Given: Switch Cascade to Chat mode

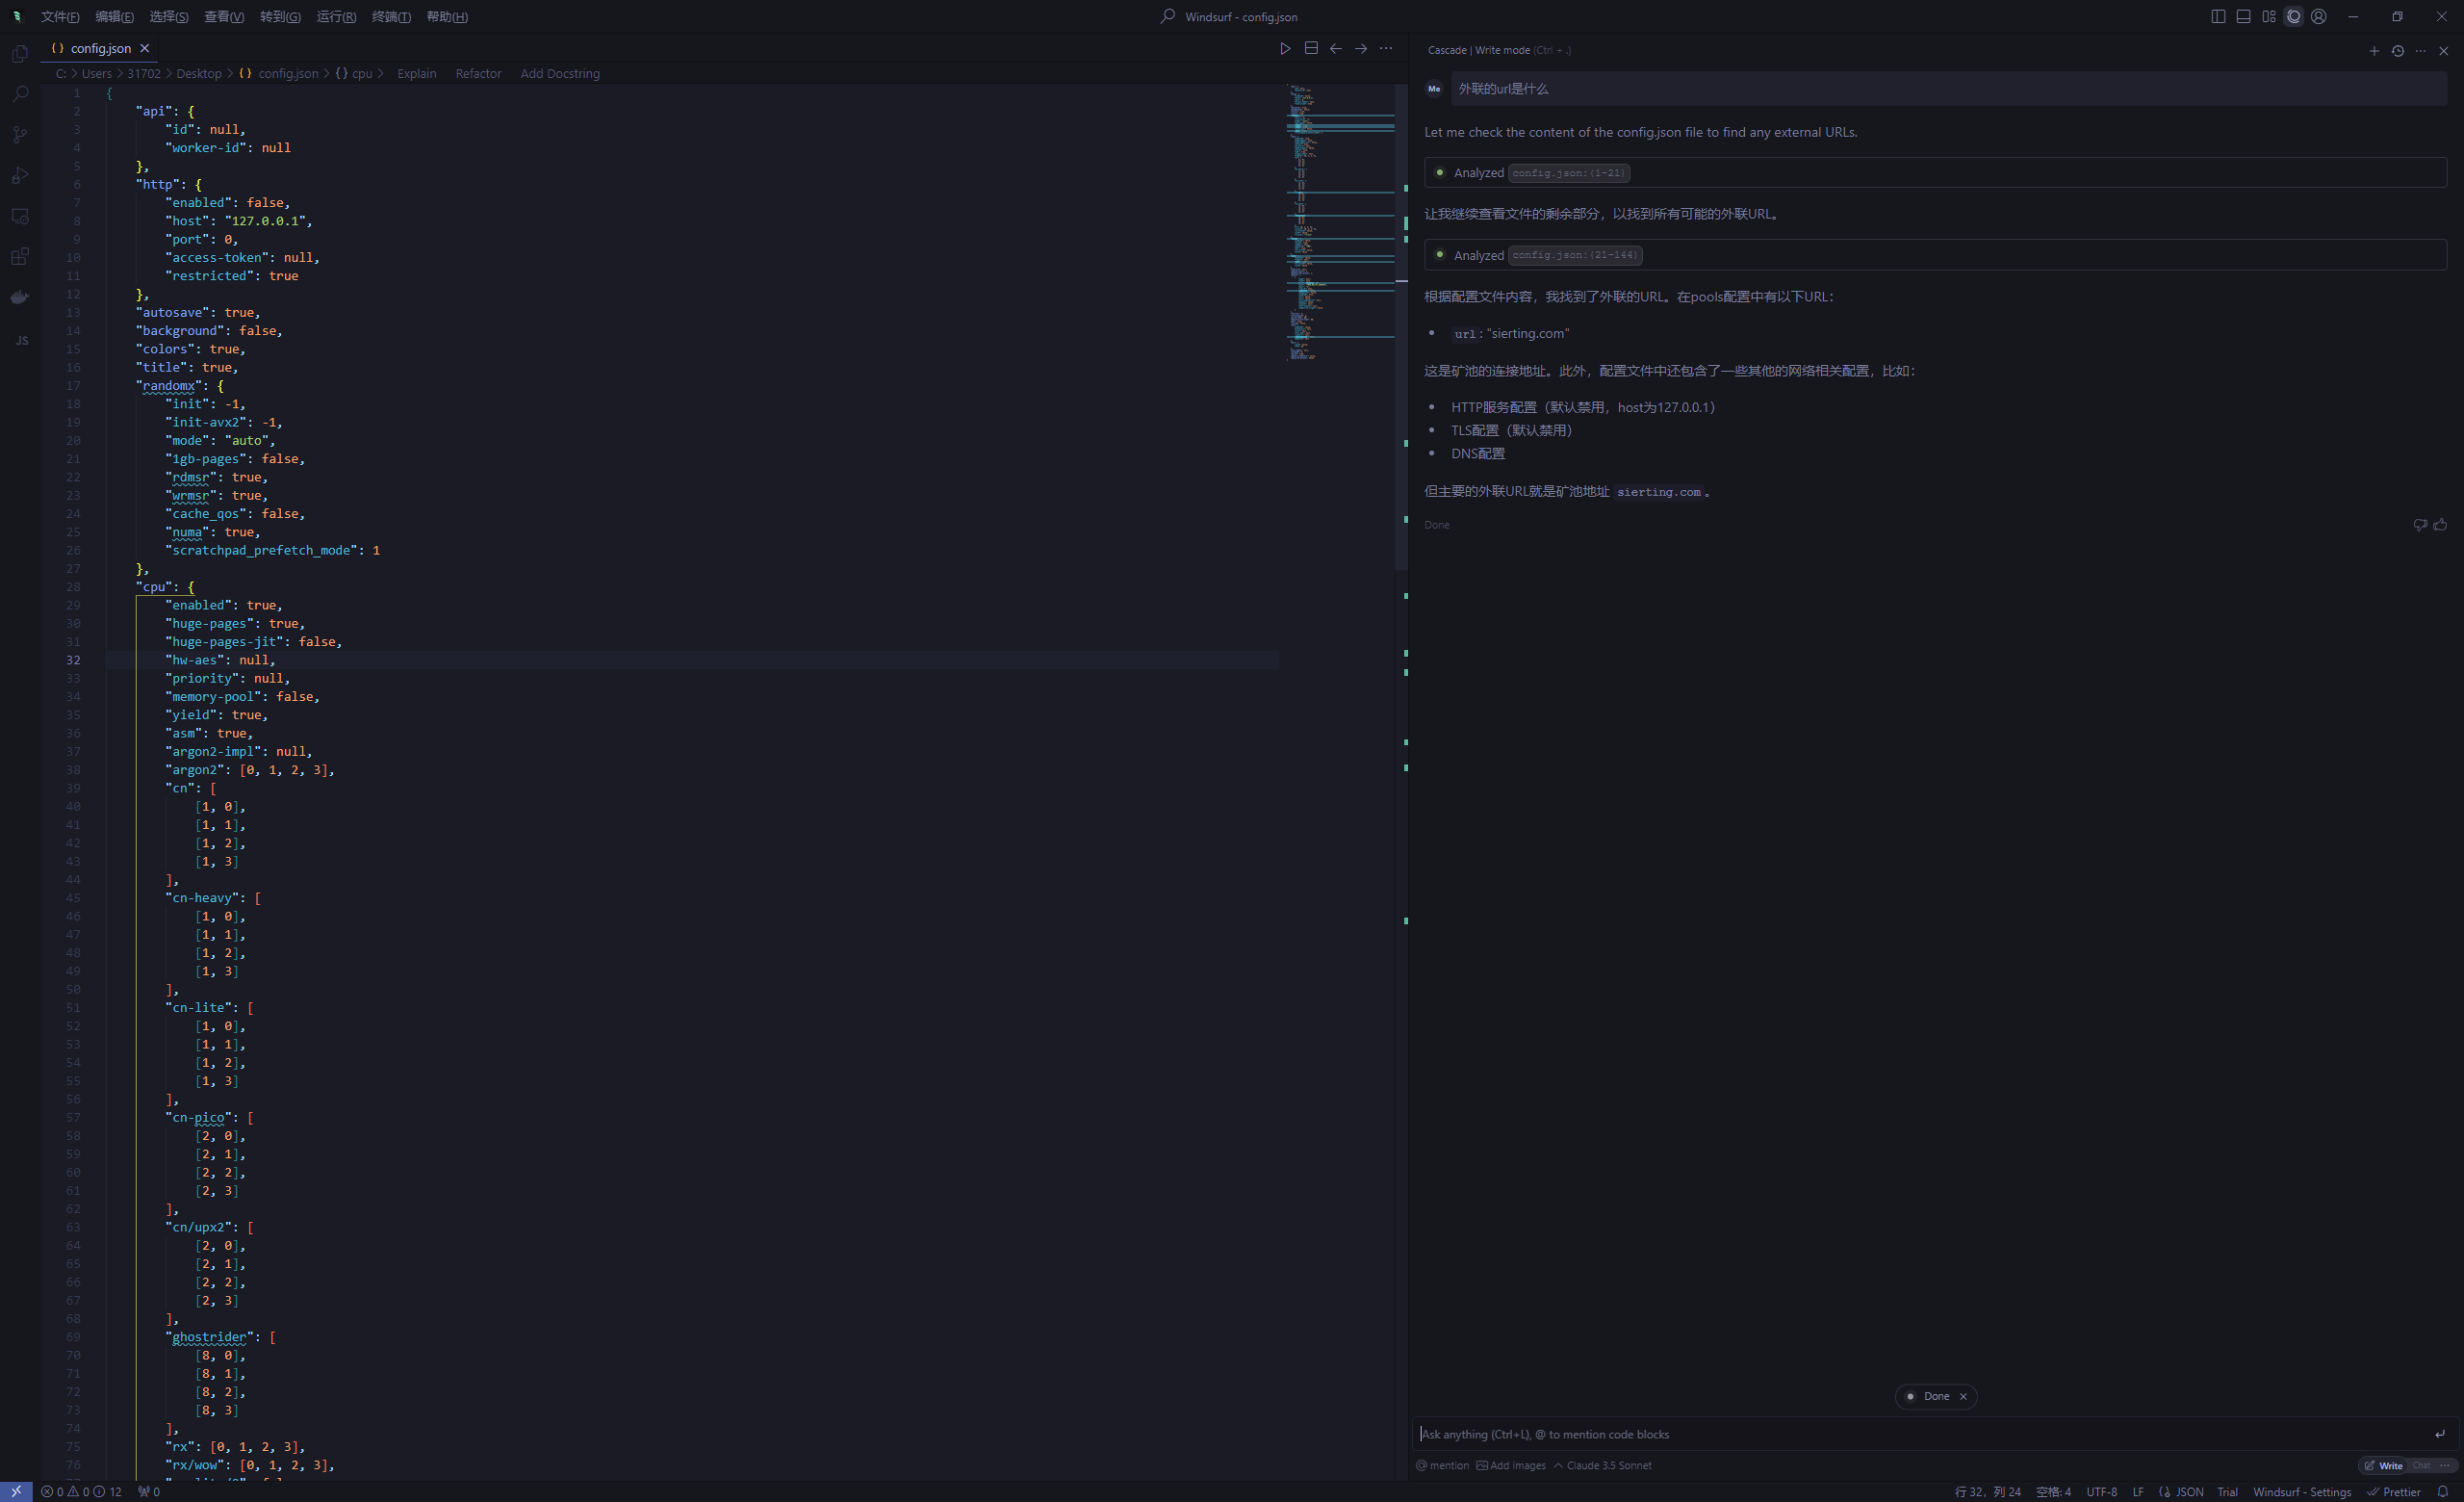Looking at the screenshot, I should [2420, 1465].
